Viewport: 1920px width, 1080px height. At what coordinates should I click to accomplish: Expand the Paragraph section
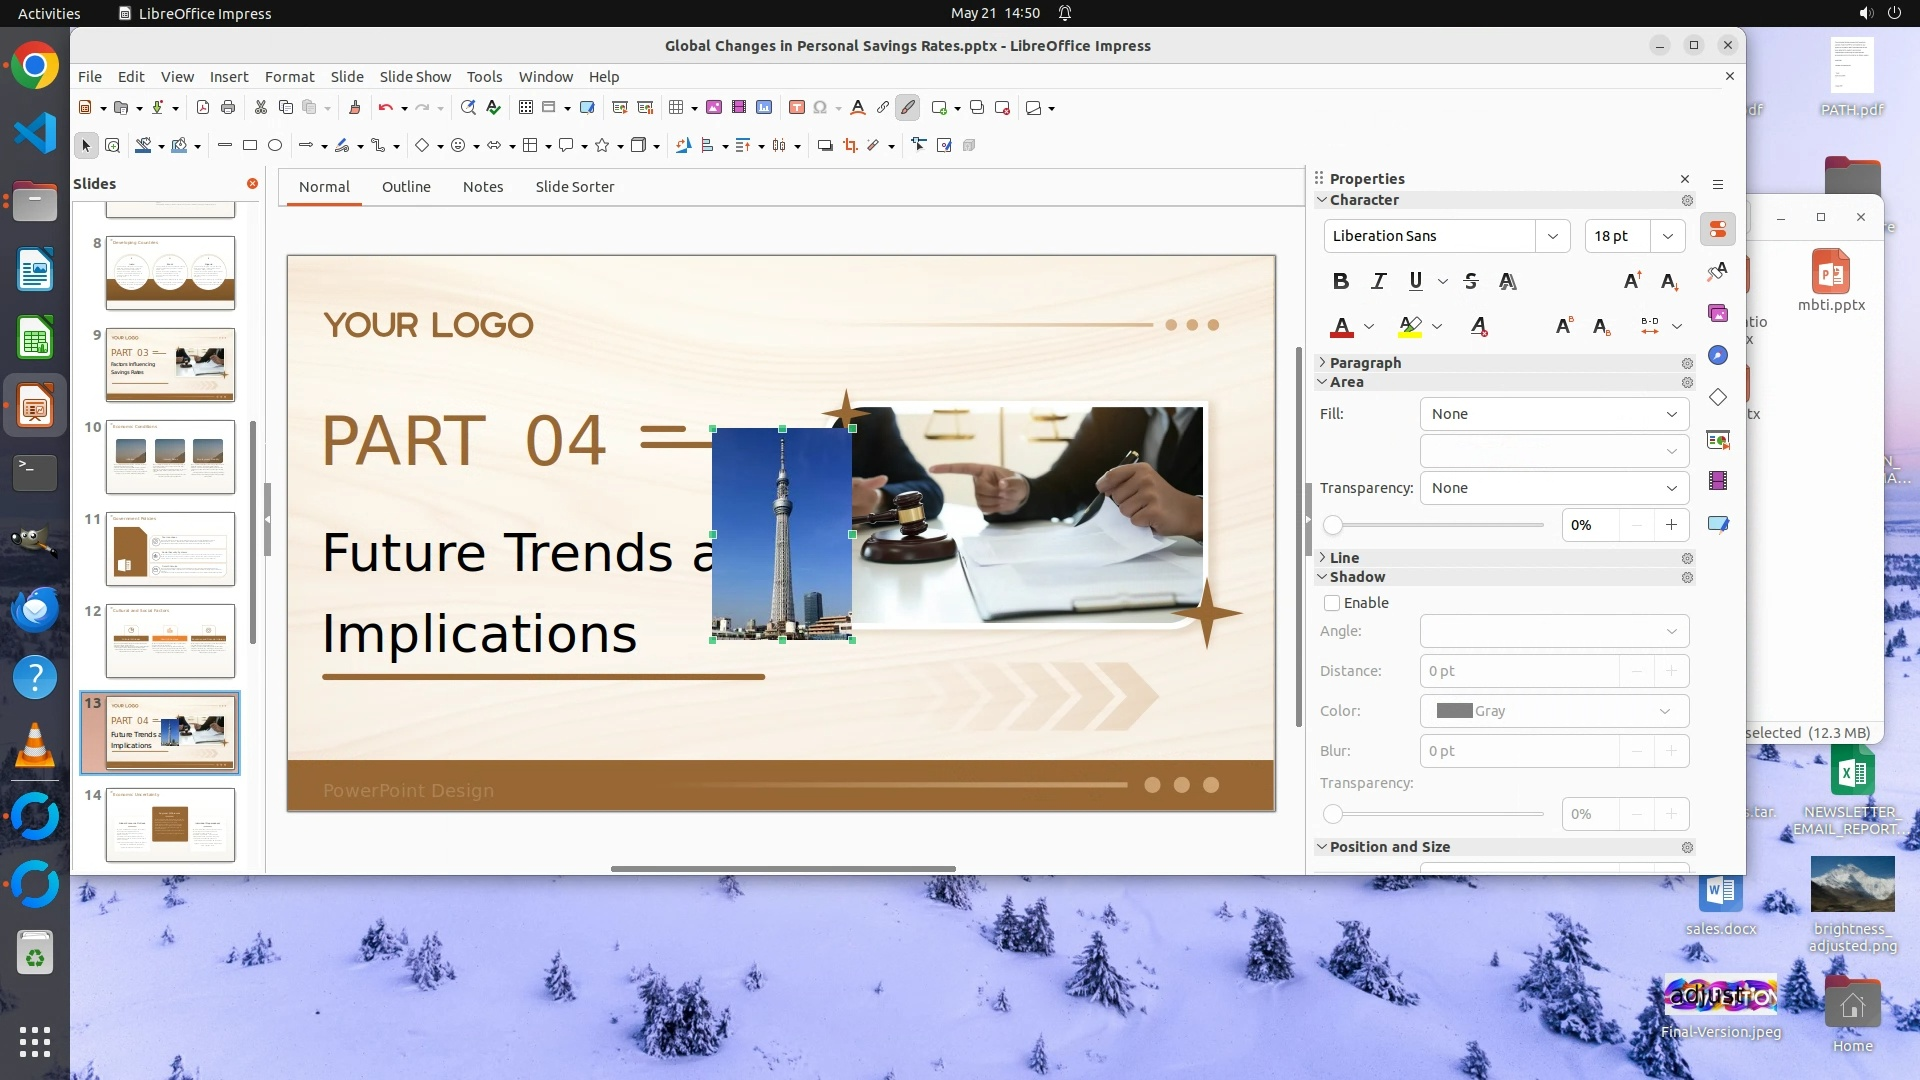tap(1365, 363)
